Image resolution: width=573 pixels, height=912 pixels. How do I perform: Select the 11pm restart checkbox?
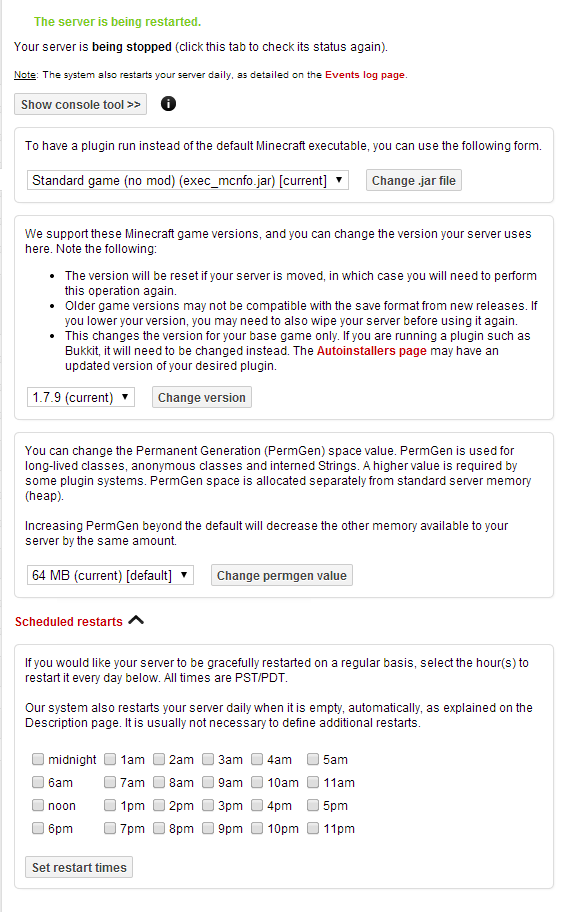(313, 828)
